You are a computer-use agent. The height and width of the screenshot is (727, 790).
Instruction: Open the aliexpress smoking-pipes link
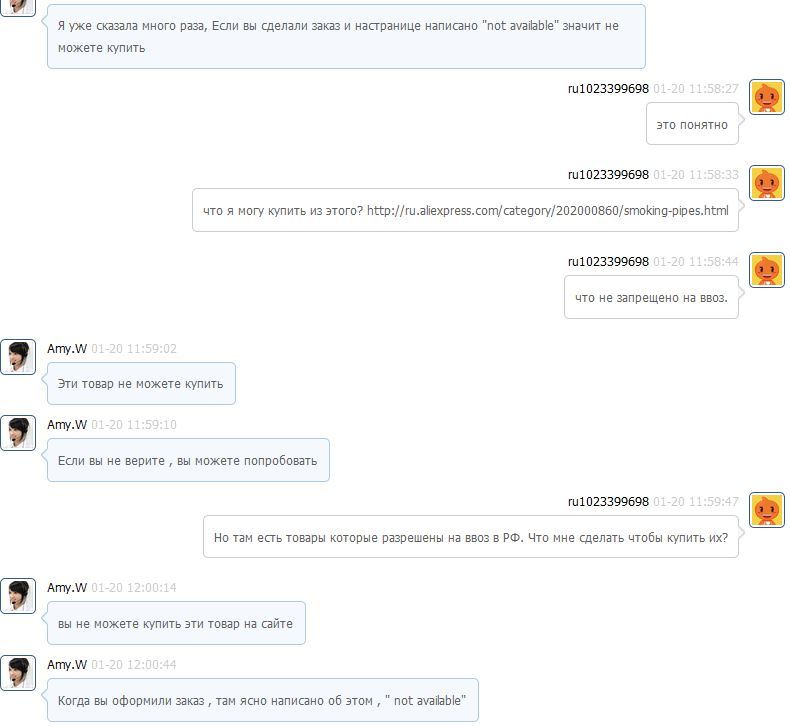548,211
